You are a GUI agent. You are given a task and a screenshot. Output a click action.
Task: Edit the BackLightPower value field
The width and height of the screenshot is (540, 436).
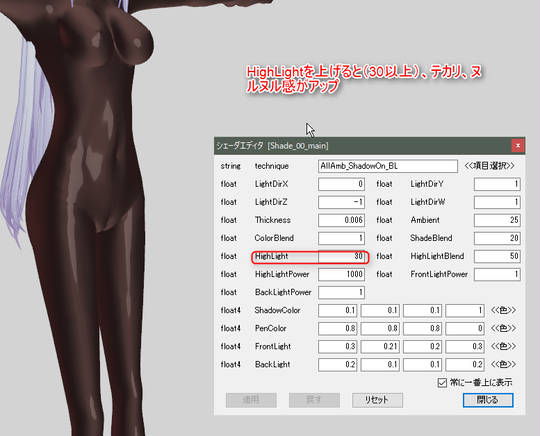coord(341,292)
